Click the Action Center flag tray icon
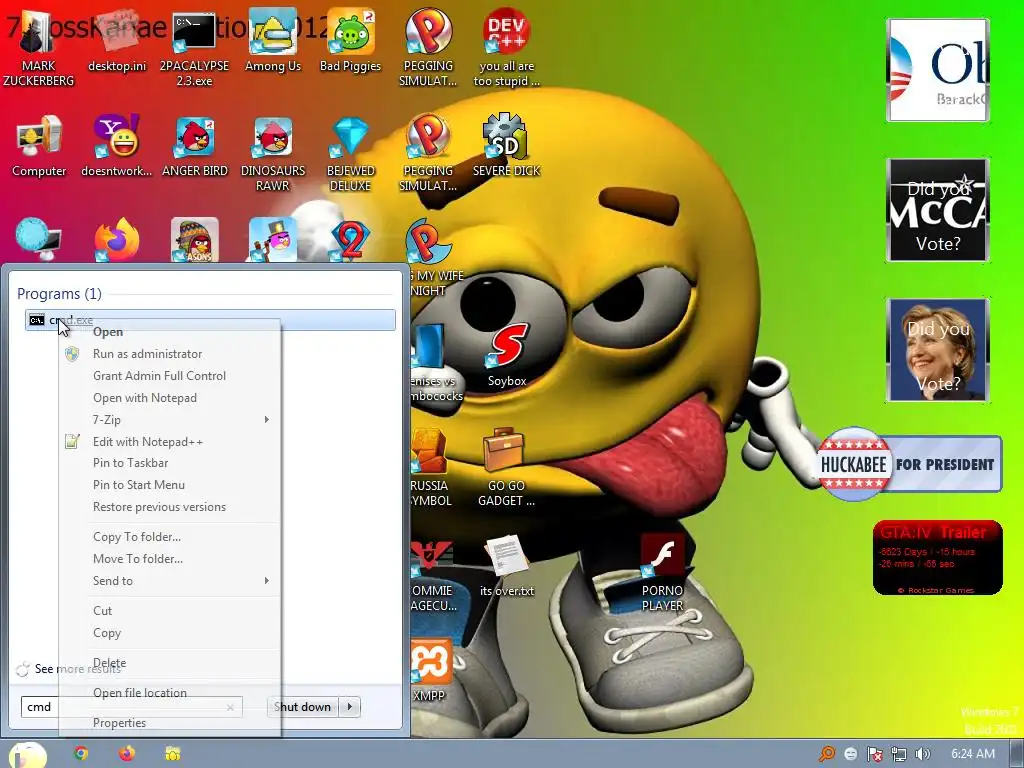1024x768 pixels. tap(874, 754)
